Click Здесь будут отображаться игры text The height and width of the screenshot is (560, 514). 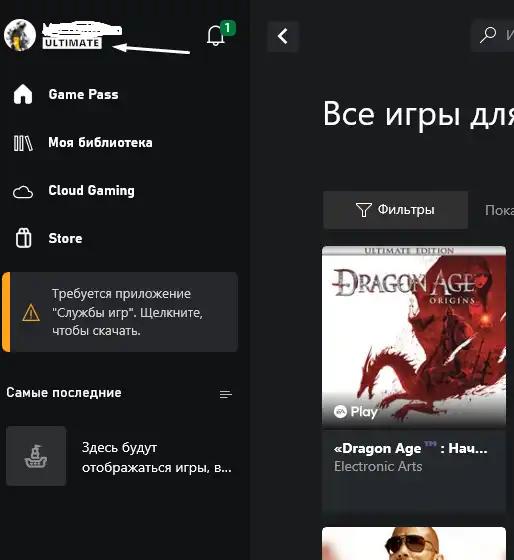pyautogui.click(x=157, y=458)
